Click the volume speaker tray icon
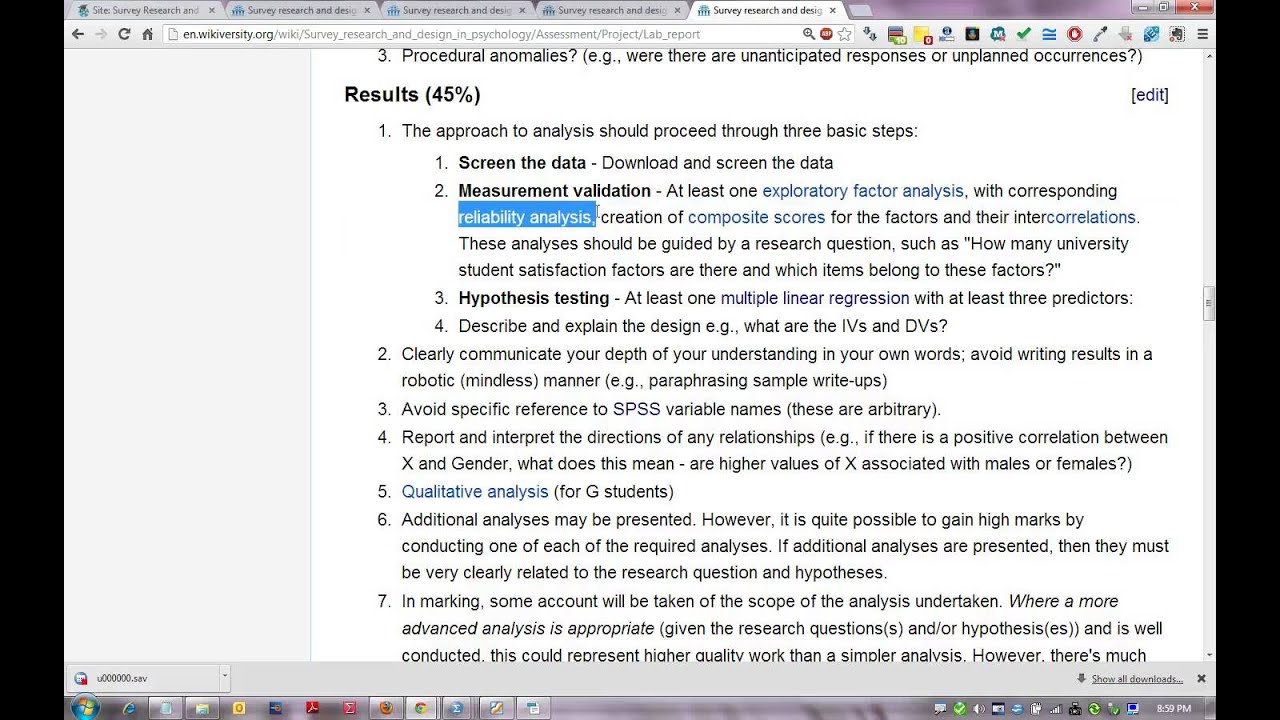Viewport: 1280px width, 720px height. [978, 708]
